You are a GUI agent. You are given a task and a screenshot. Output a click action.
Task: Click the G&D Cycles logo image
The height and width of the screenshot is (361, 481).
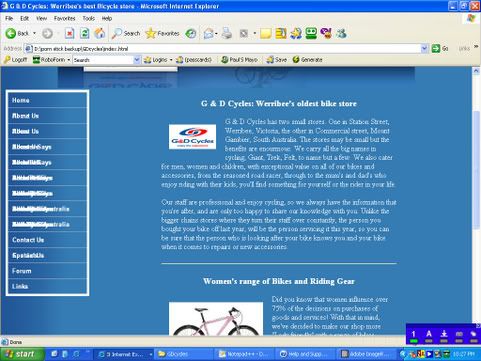(192, 137)
